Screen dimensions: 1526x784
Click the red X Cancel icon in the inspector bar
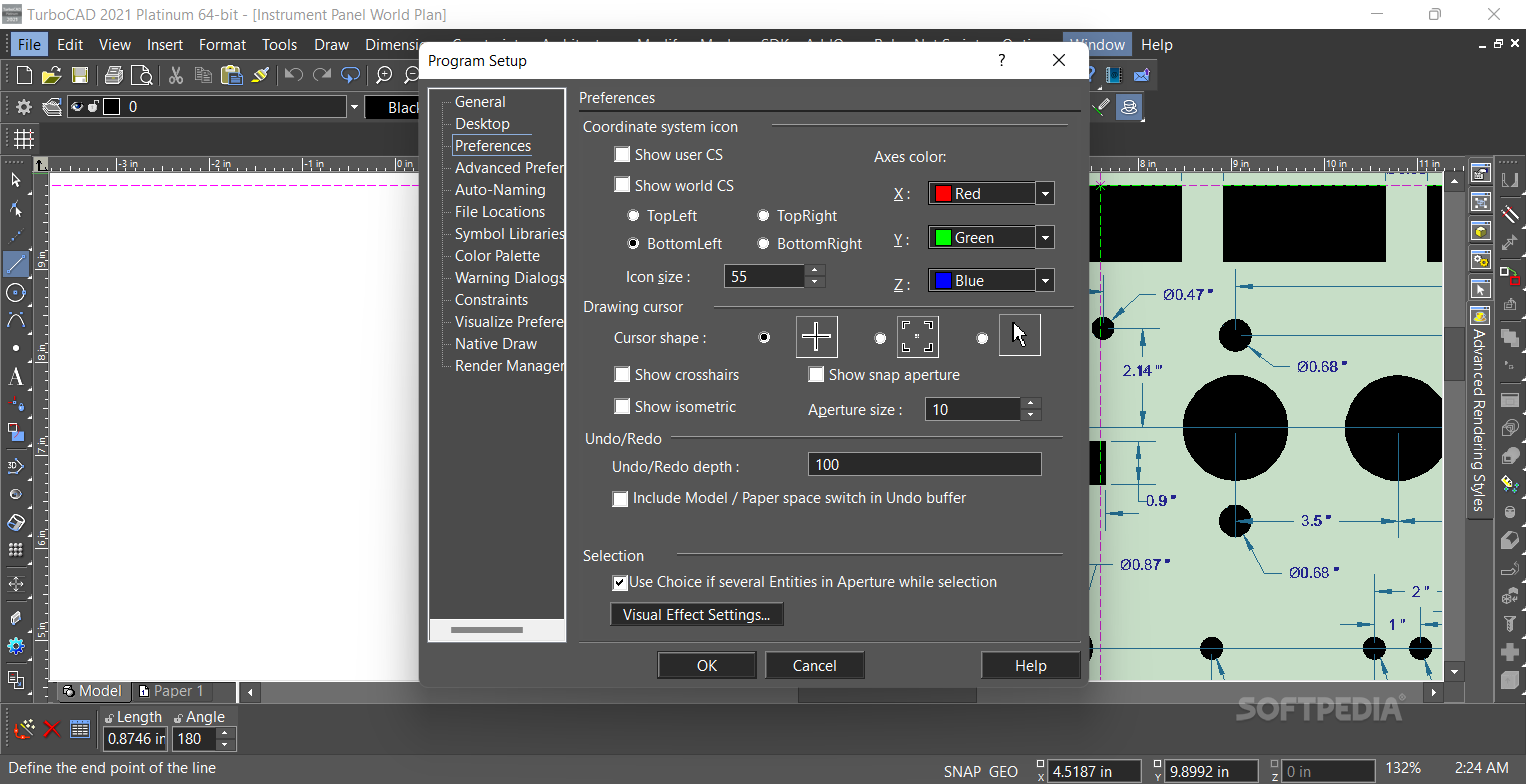52,730
